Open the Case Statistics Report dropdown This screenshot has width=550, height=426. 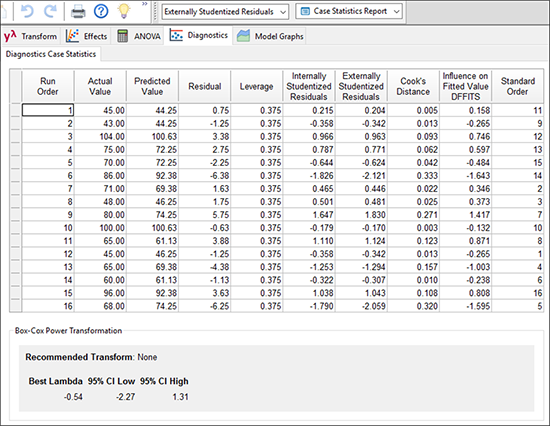(349, 12)
